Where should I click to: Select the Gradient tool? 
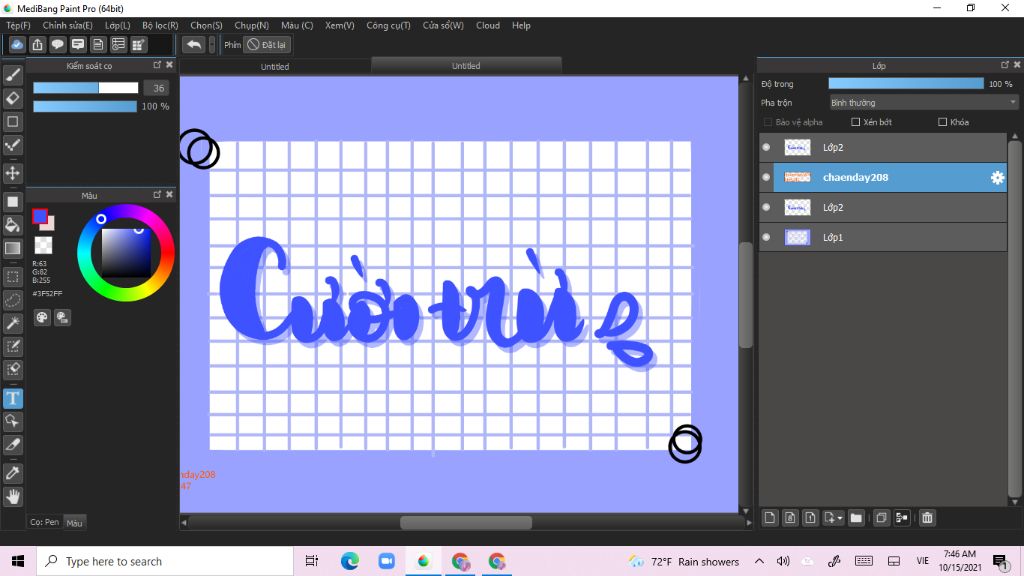tap(12, 248)
